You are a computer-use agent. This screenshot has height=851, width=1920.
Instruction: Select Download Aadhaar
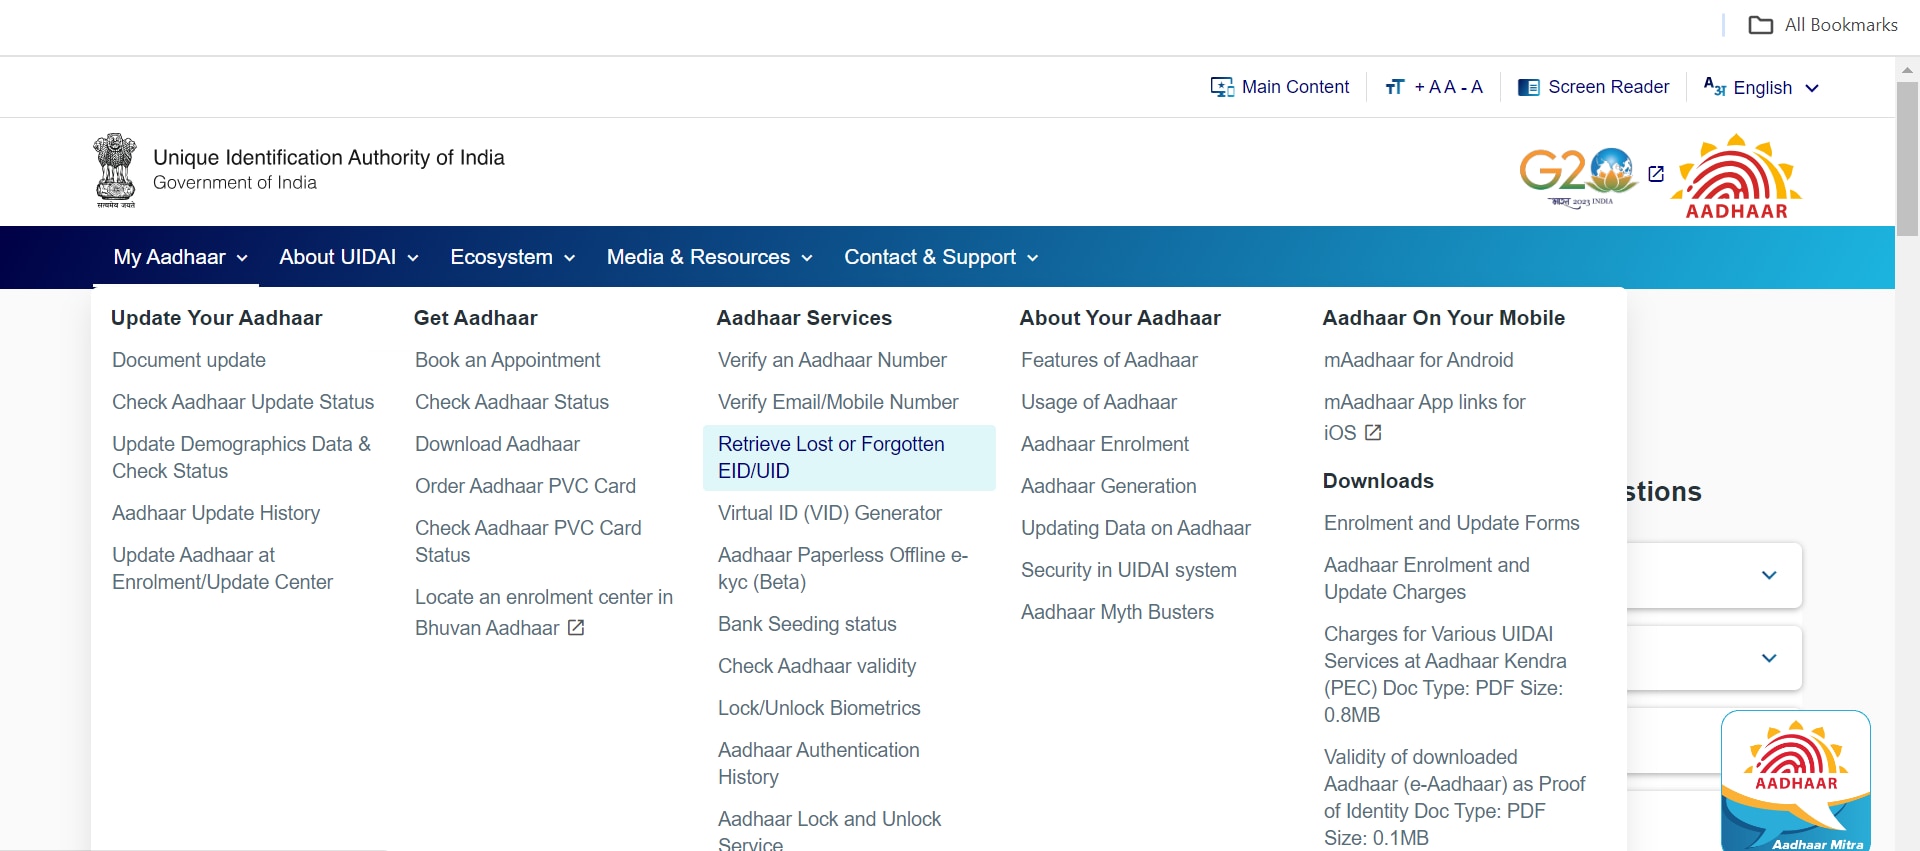[x=497, y=444]
